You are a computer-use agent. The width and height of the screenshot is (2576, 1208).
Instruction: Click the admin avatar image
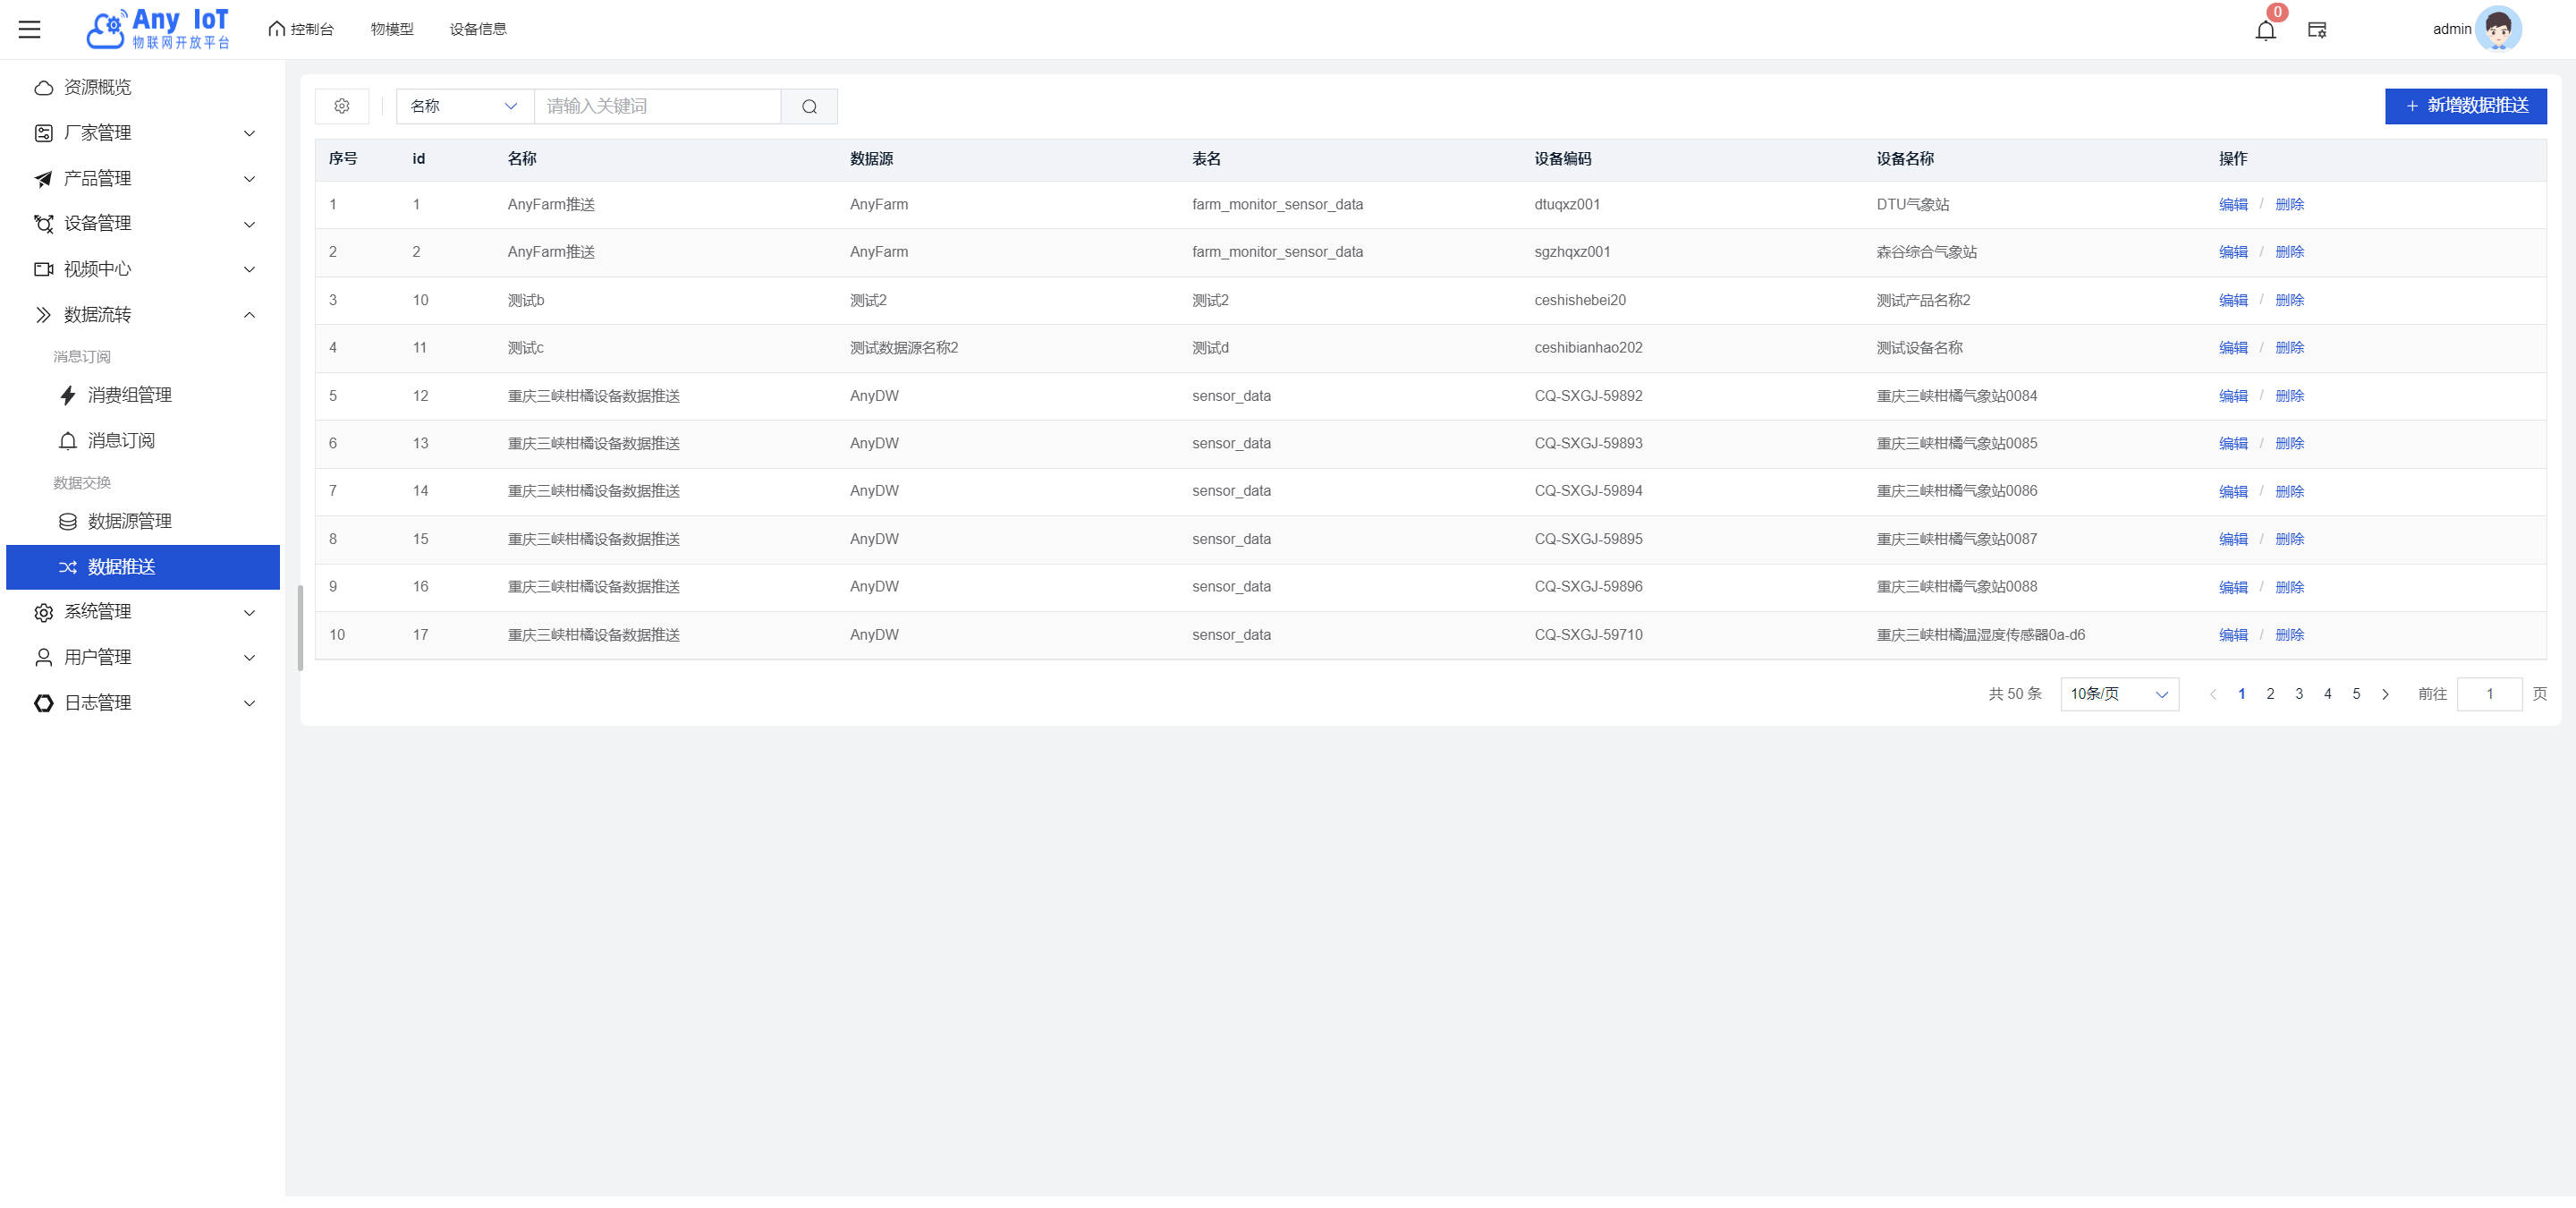point(2497,29)
